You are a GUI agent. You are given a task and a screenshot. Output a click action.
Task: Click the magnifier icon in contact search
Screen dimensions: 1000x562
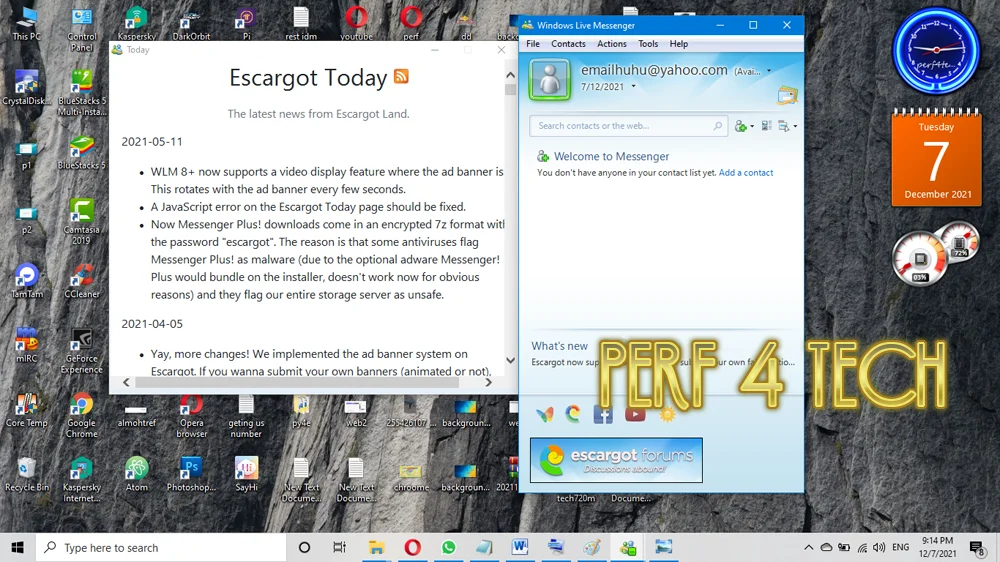click(717, 126)
